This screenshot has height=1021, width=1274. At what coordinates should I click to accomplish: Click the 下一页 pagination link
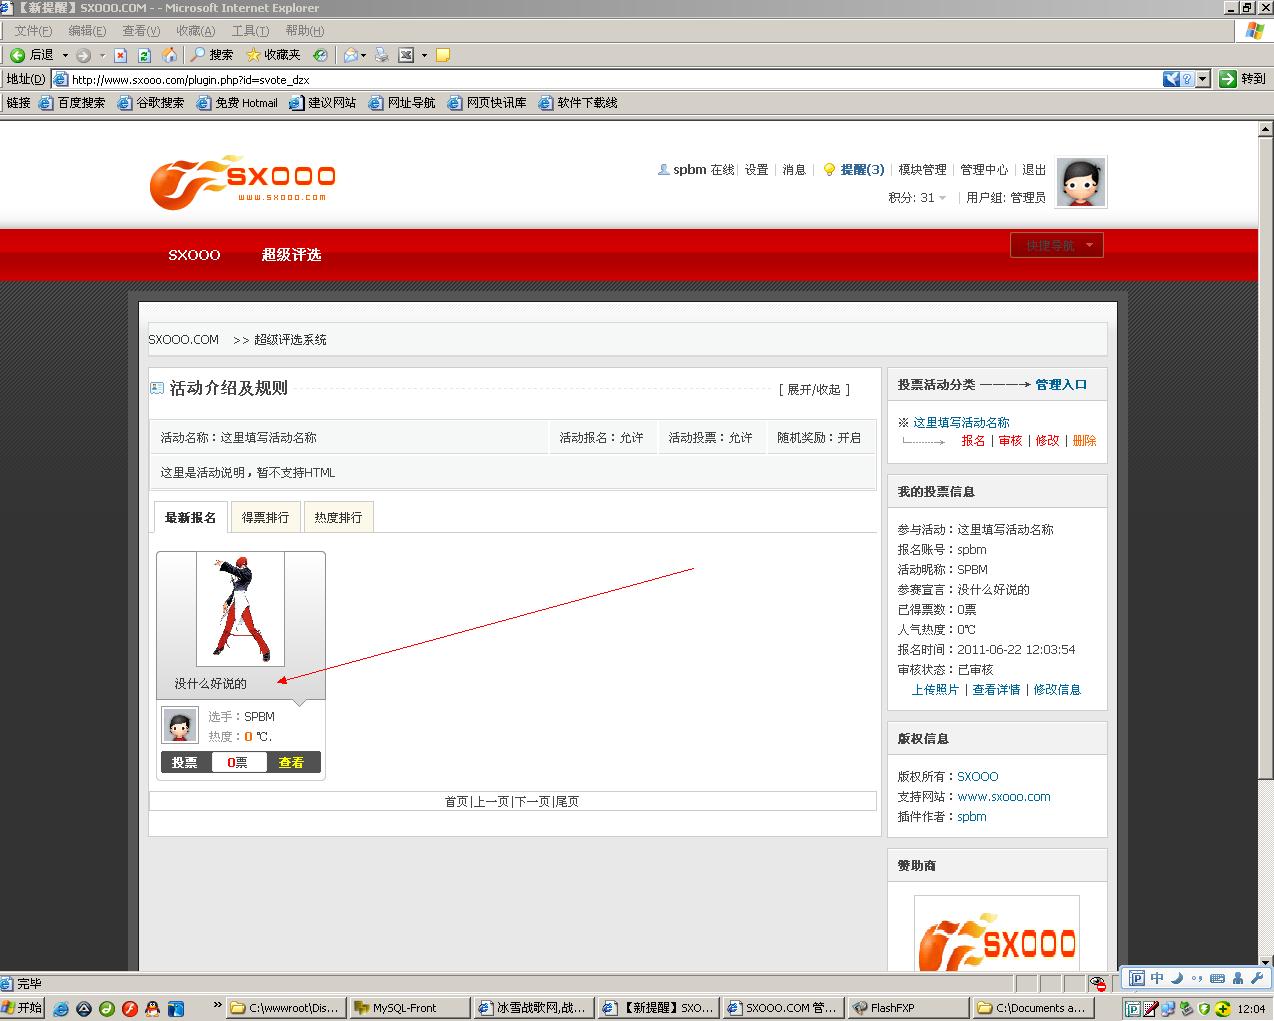click(x=532, y=802)
